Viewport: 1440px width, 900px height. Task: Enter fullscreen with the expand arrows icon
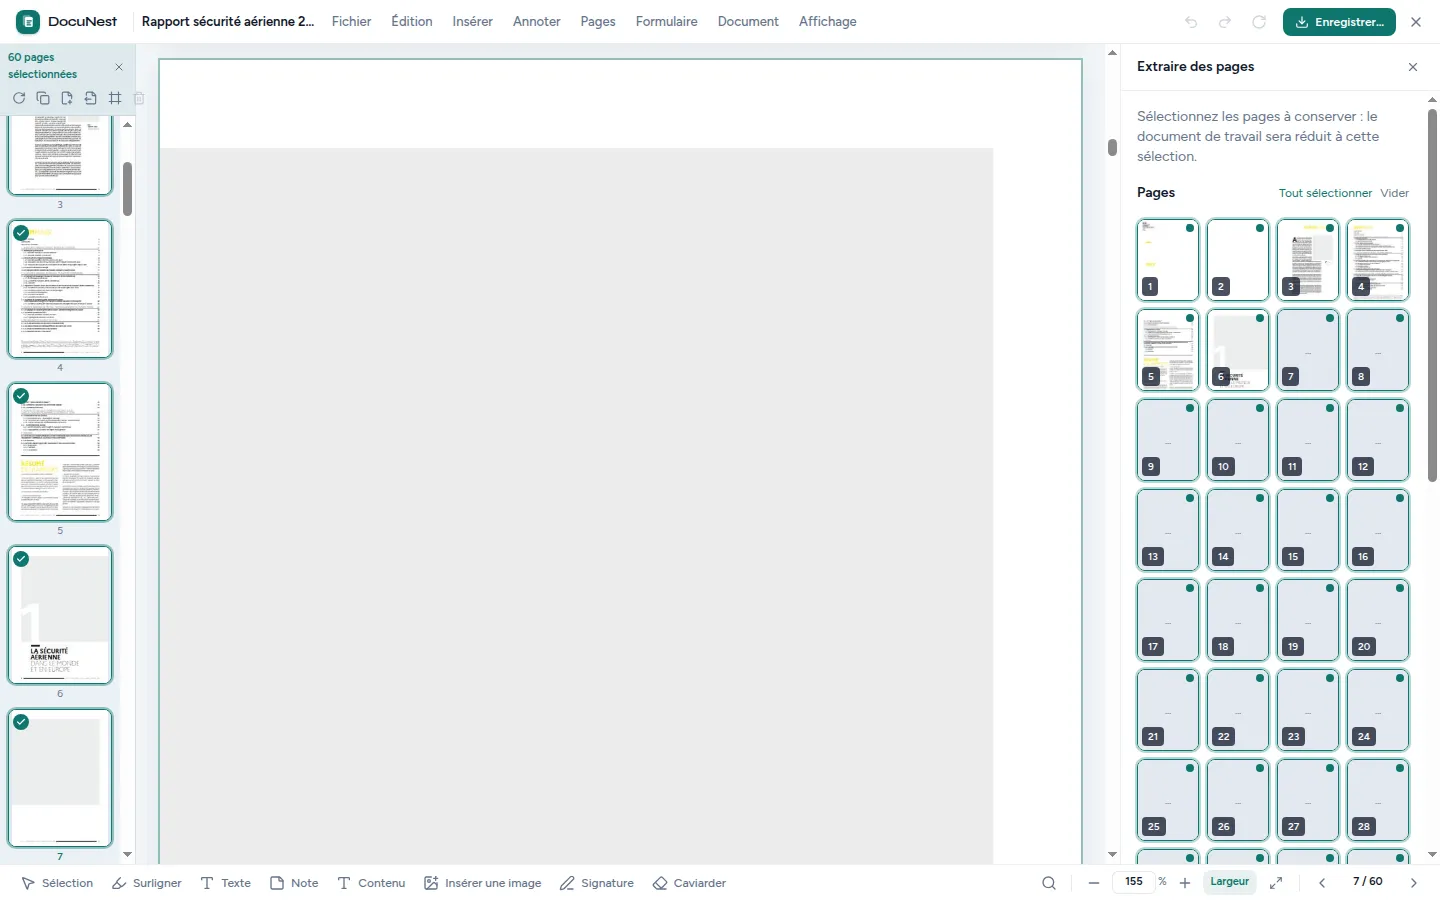(x=1276, y=883)
